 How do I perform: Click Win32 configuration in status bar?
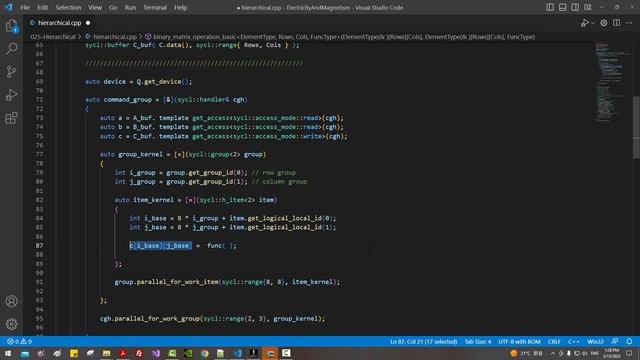coord(595,341)
